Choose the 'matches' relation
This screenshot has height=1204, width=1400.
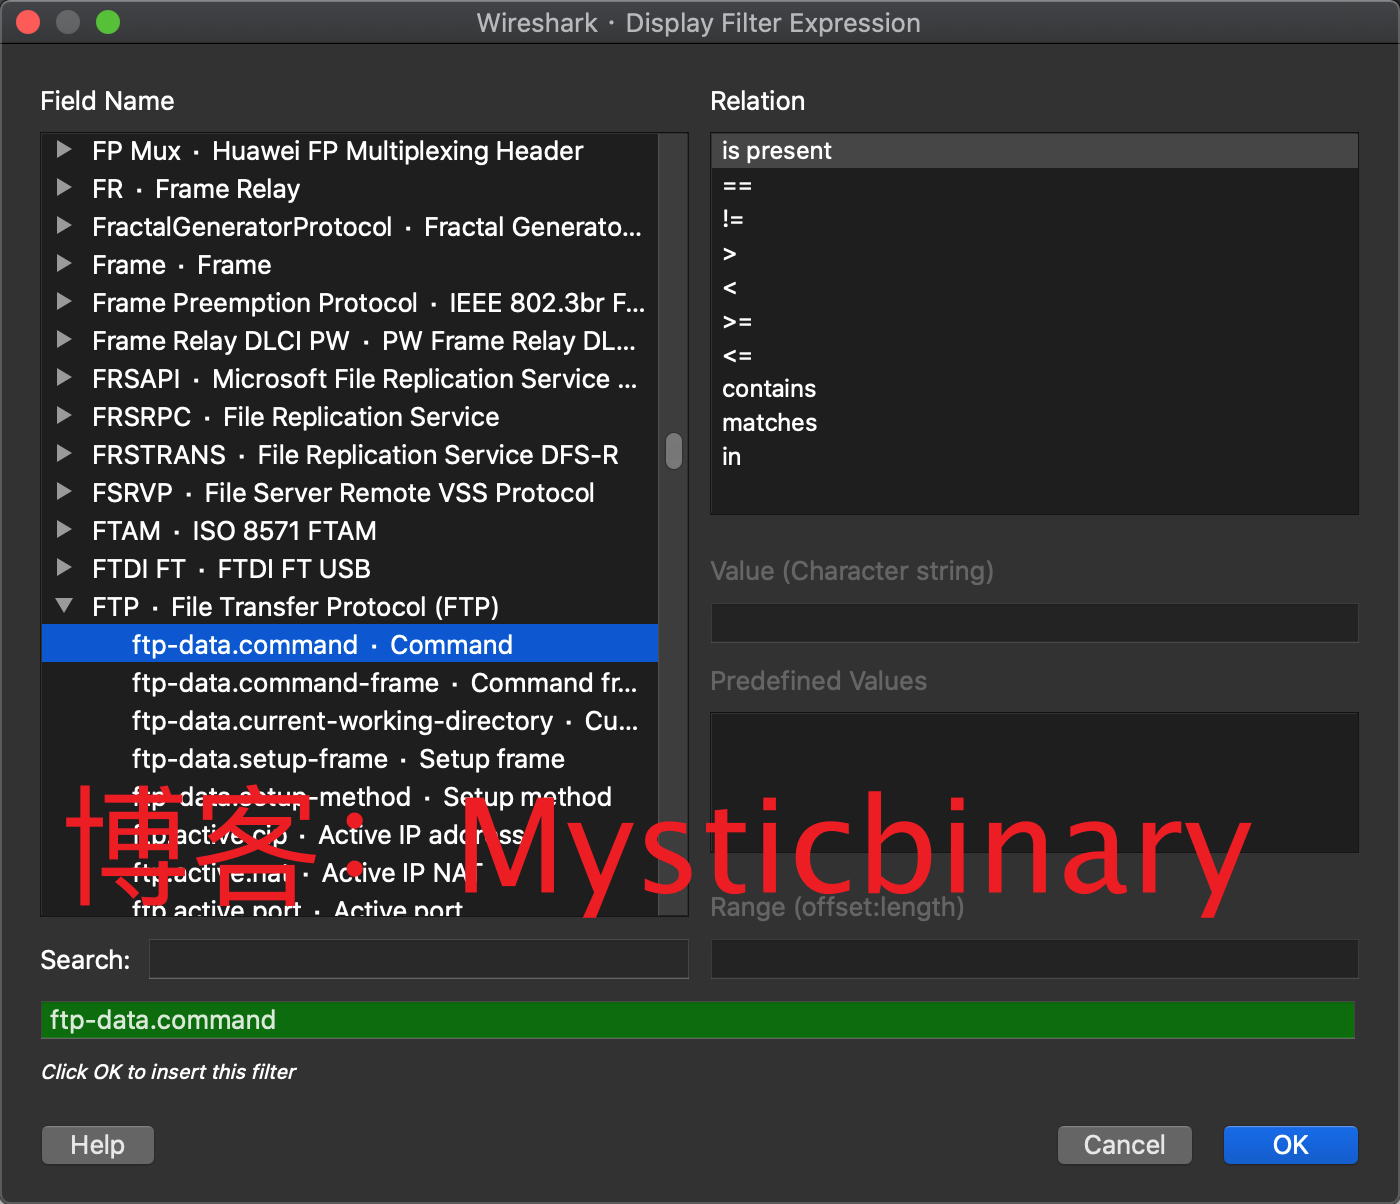tap(769, 423)
